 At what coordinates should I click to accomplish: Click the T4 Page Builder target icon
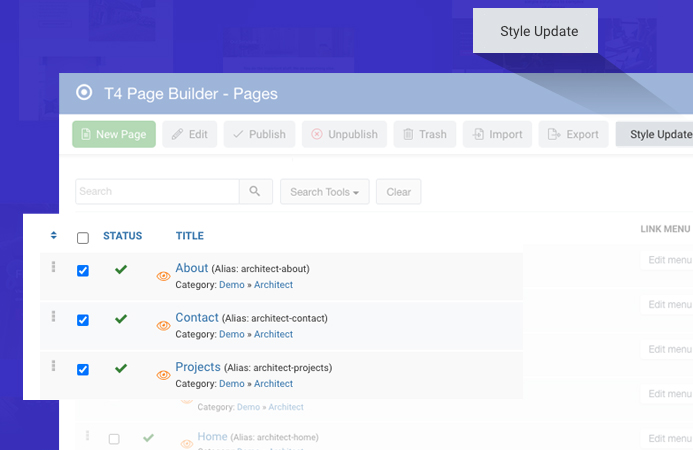pyautogui.click(x=84, y=93)
